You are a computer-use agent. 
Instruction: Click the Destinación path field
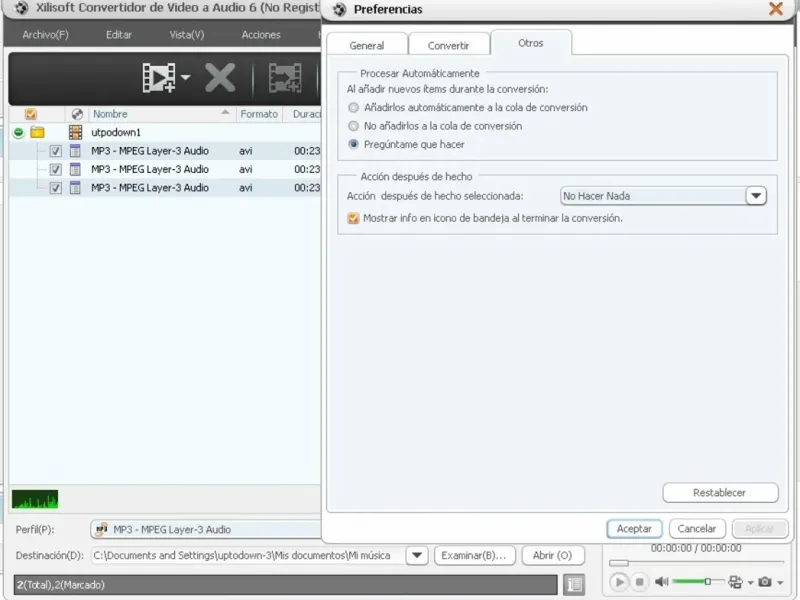coord(248,555)
